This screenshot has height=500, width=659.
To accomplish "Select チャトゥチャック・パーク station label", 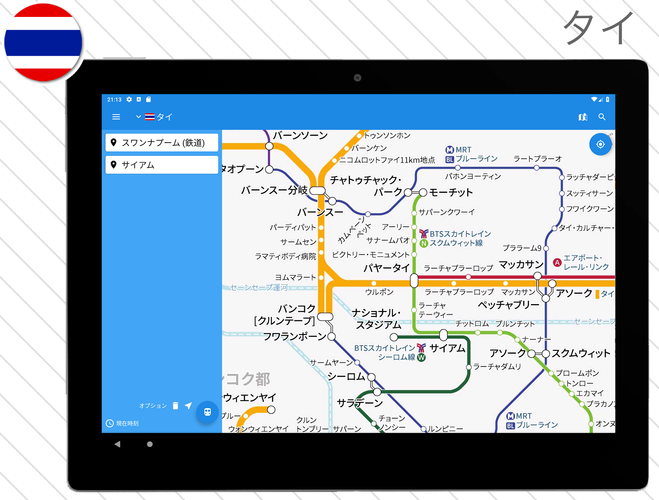I will tap(366, 186).
